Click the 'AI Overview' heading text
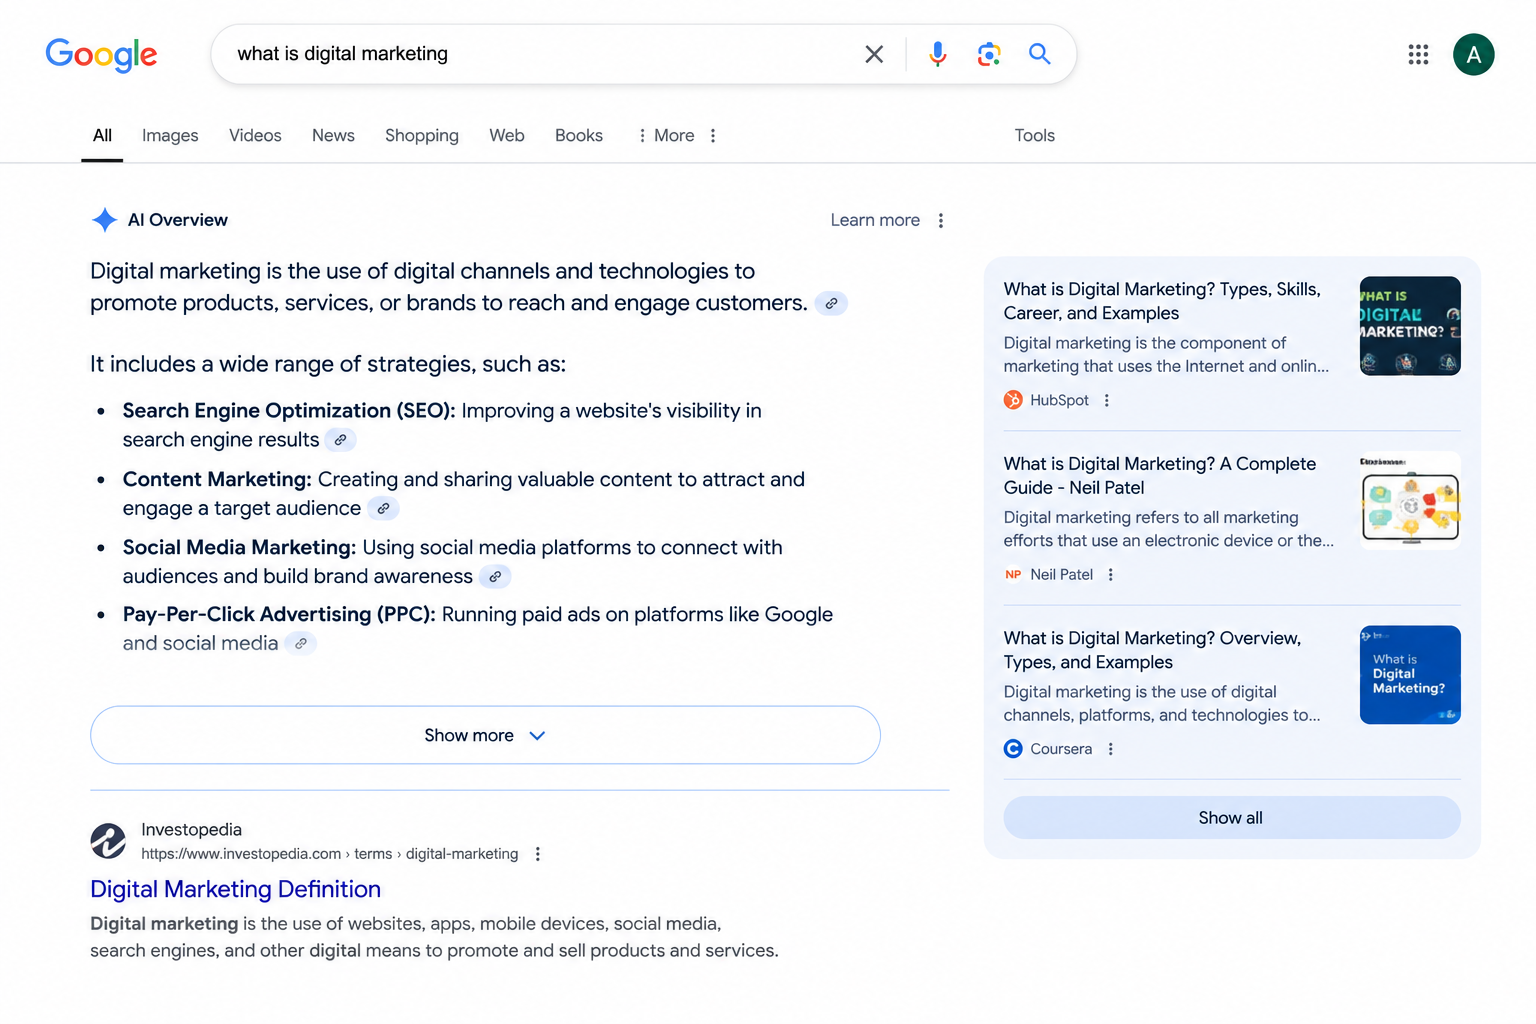The height and width of the screenshot is (1024, 1536). tap(178, 220)
